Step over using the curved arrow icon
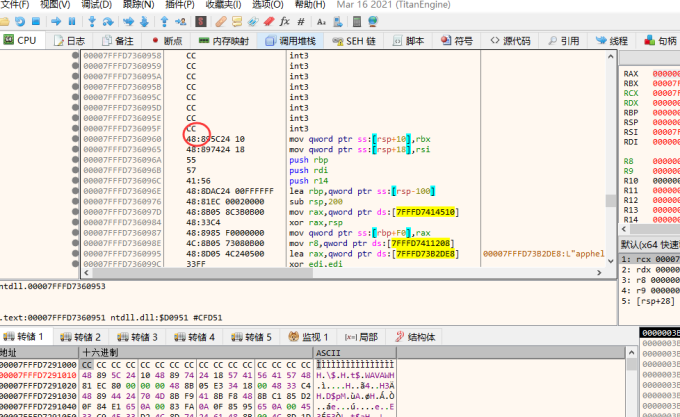This screenshot has height=417, width=680. pyautogui.click(x=108, y=21)
